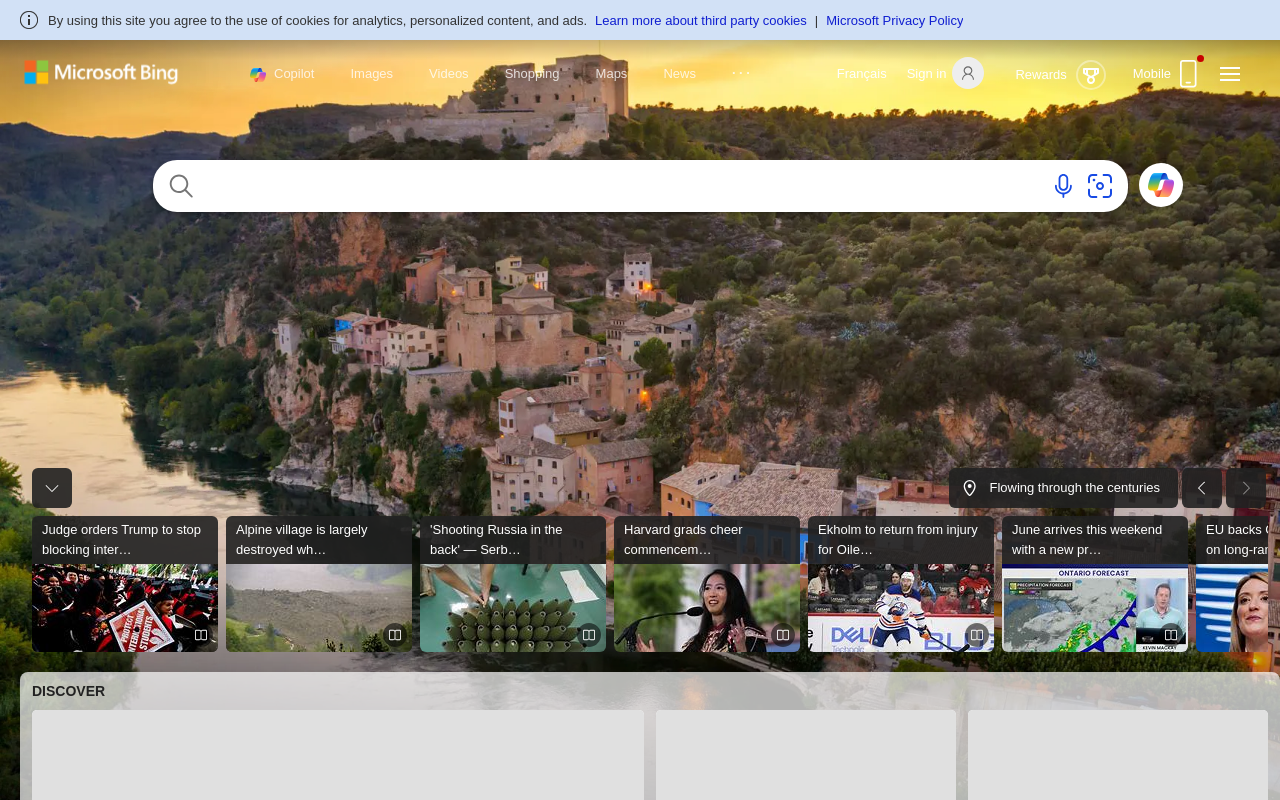Go to the previous image with the left chevron
Viewport: 1280px width, 800px height.
[1202, 488]
